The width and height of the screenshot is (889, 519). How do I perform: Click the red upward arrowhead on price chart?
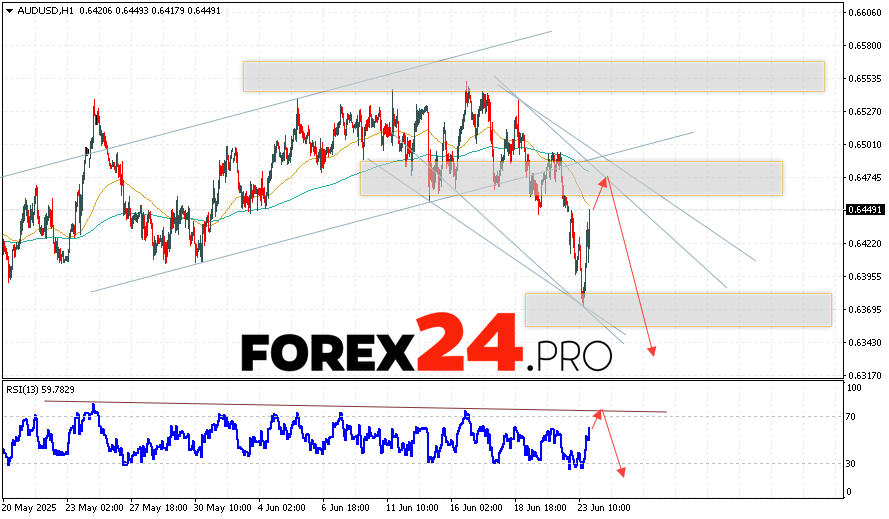[x=606, y=180]
